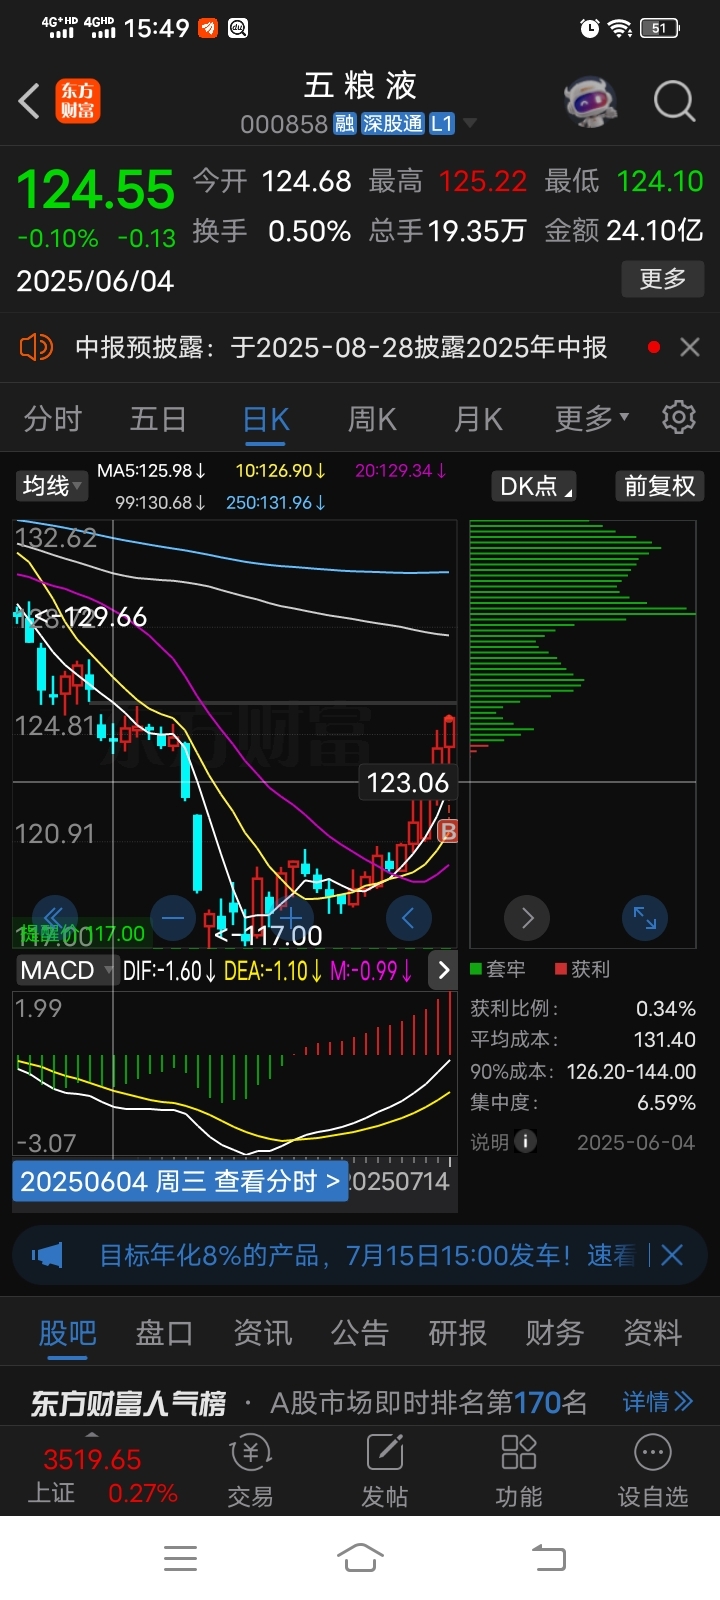This screenshot has width=720, height=1600.
Task: Move chart cursor left one day
Action: [x=408, y=917]
